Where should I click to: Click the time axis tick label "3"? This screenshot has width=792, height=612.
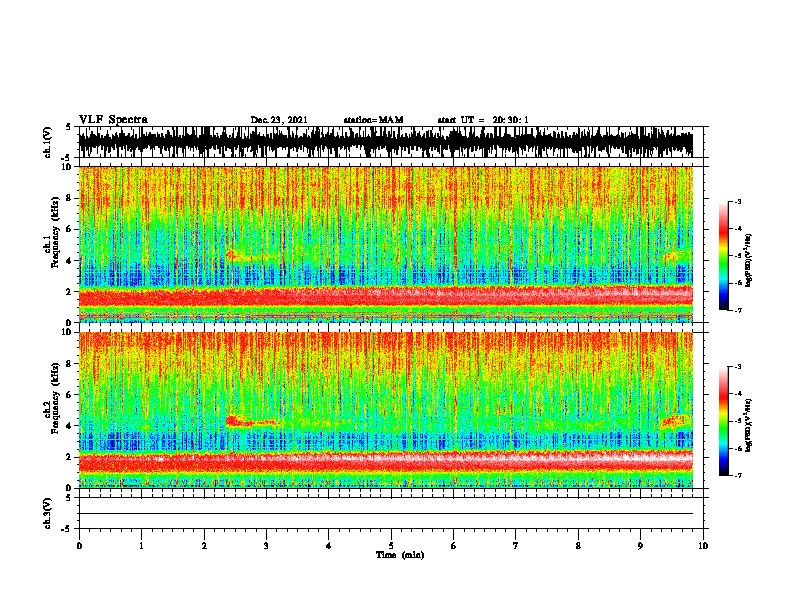pos(266,546)
